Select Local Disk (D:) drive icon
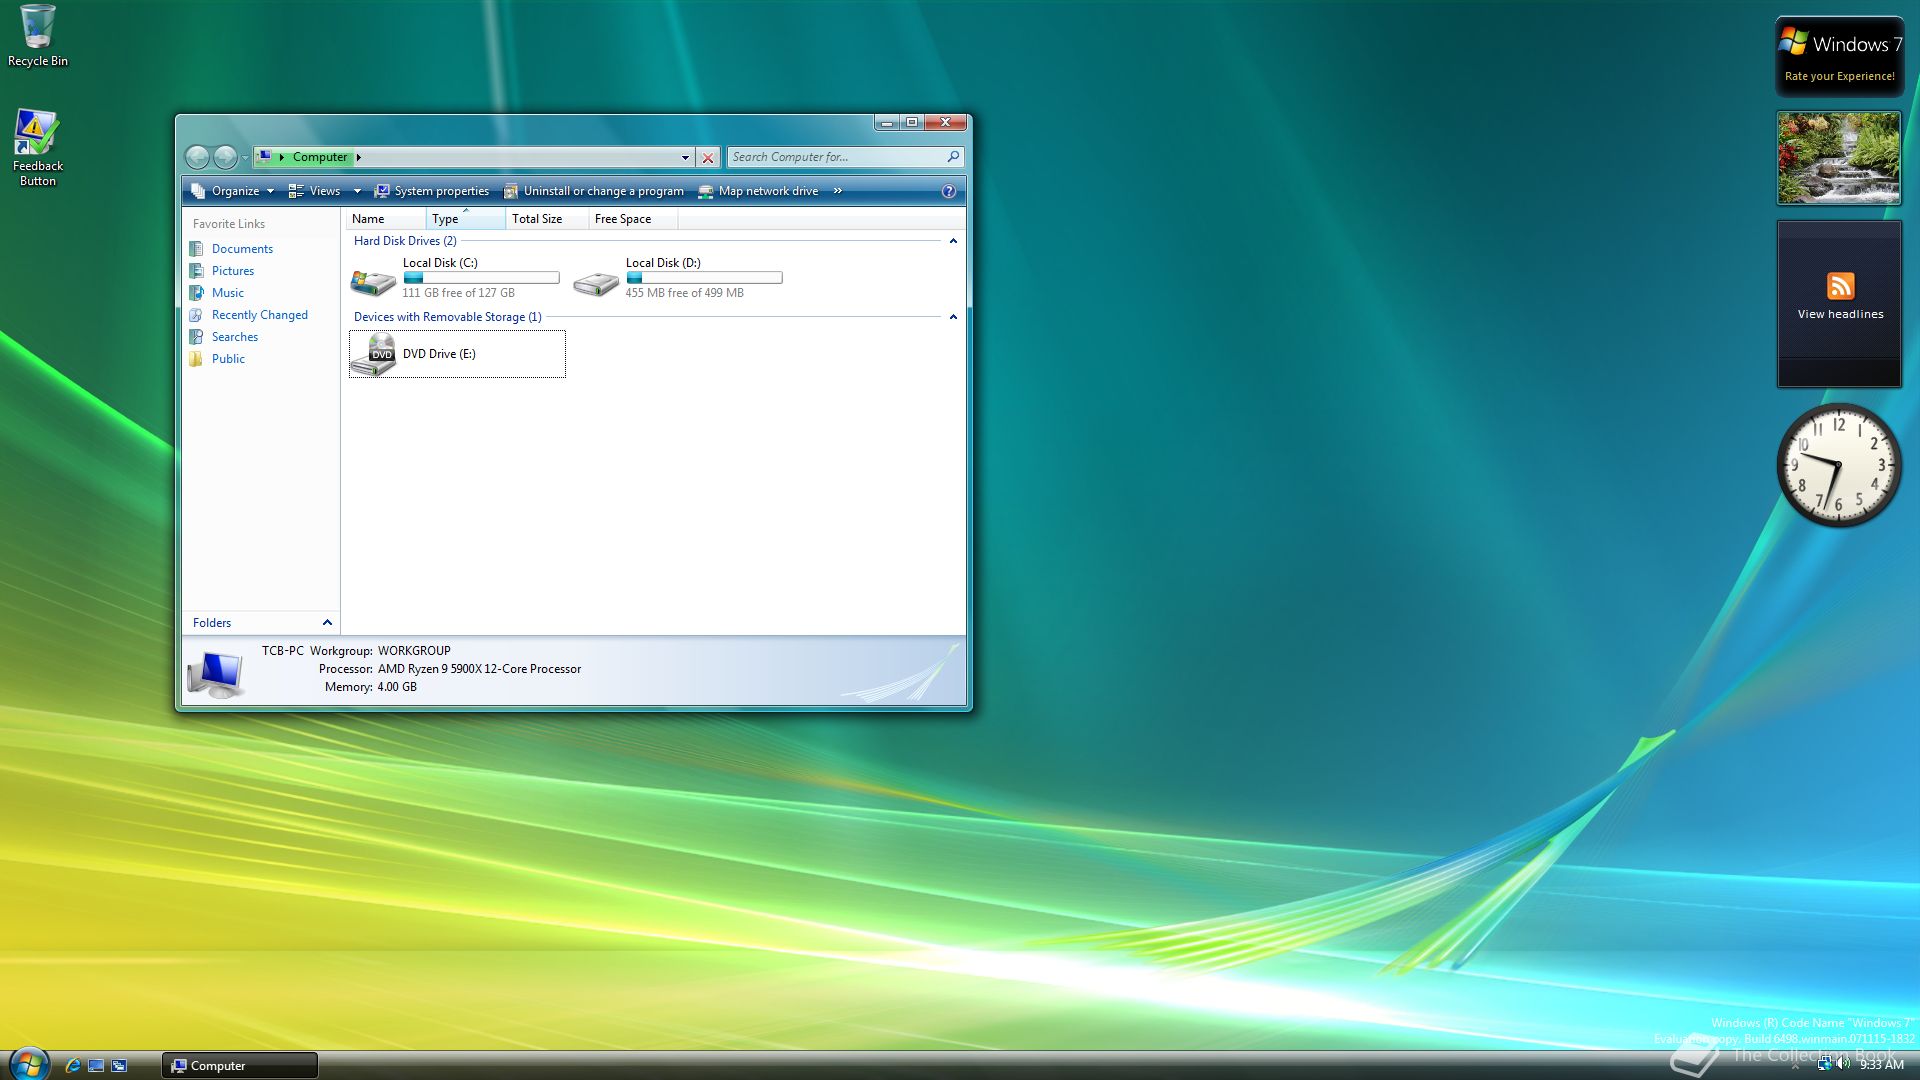Screen dimensions: 1920x1080 [x=596, y=283]
